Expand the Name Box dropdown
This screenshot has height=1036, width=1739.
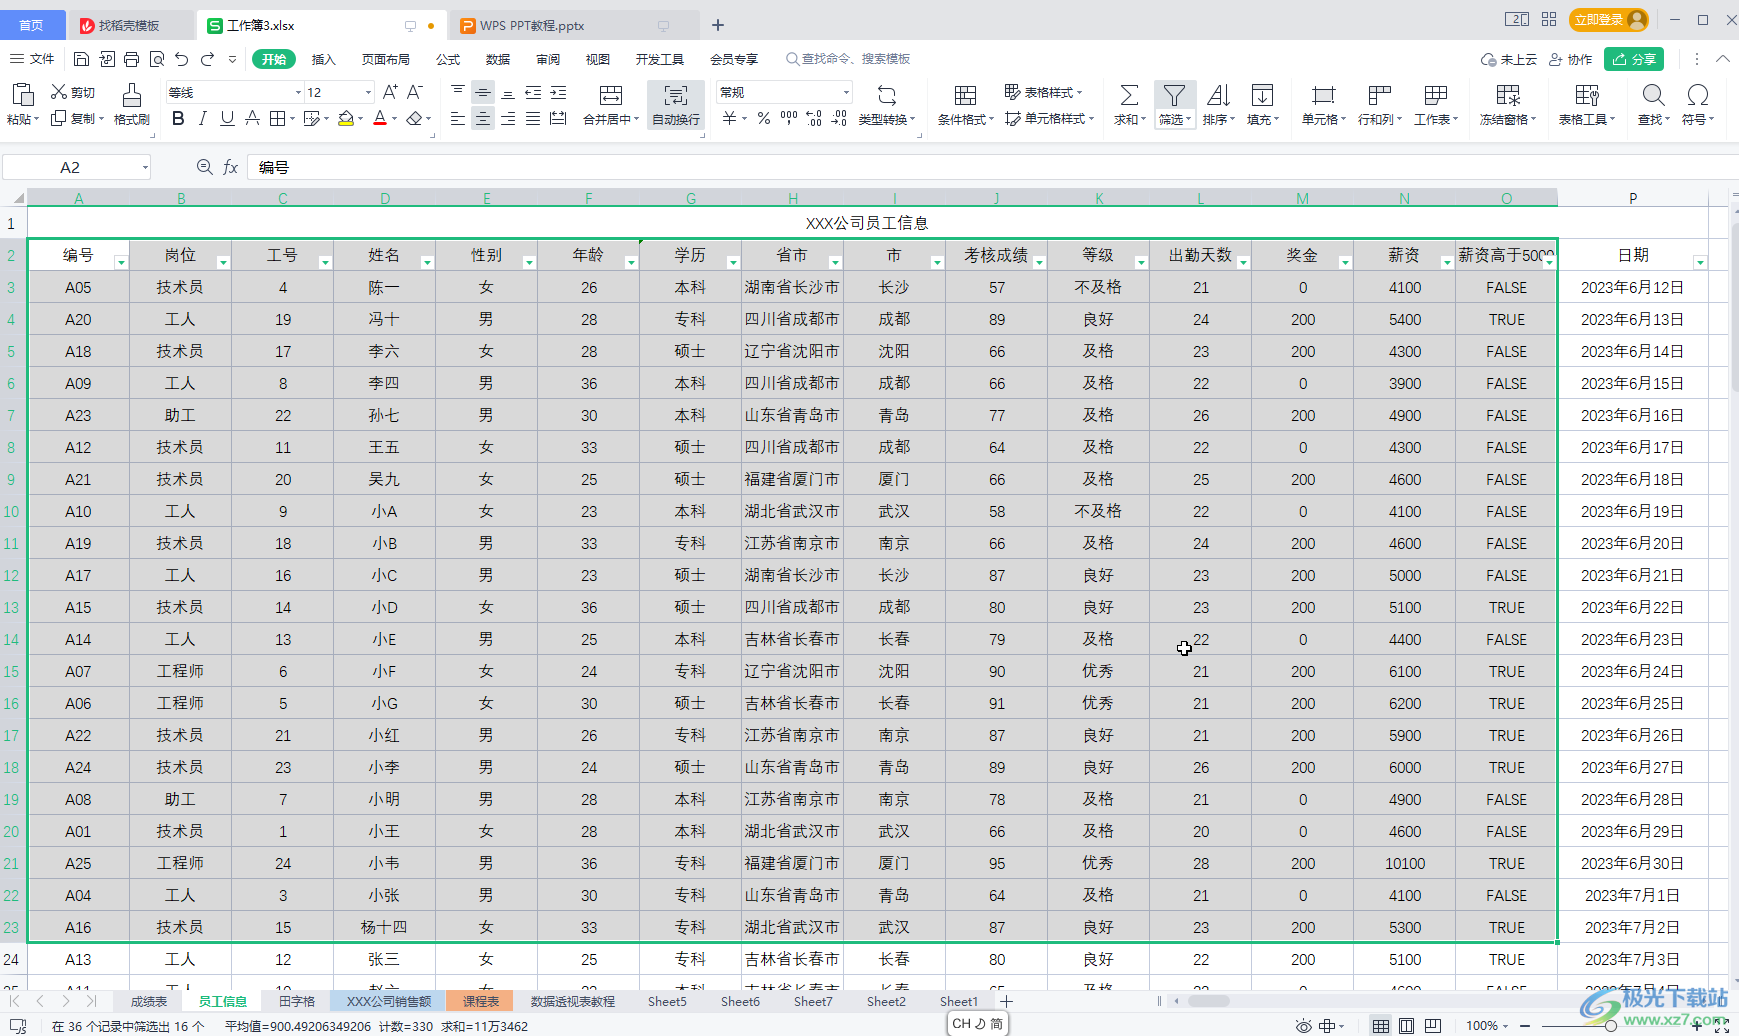[x=145, y=167]
